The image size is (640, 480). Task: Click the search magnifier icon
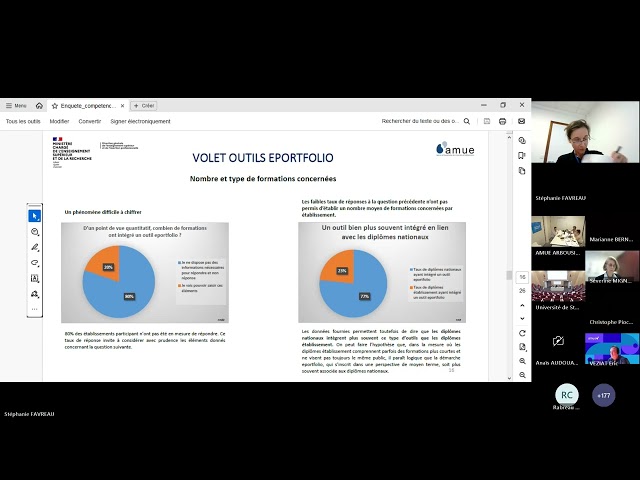tap(467, 121)
